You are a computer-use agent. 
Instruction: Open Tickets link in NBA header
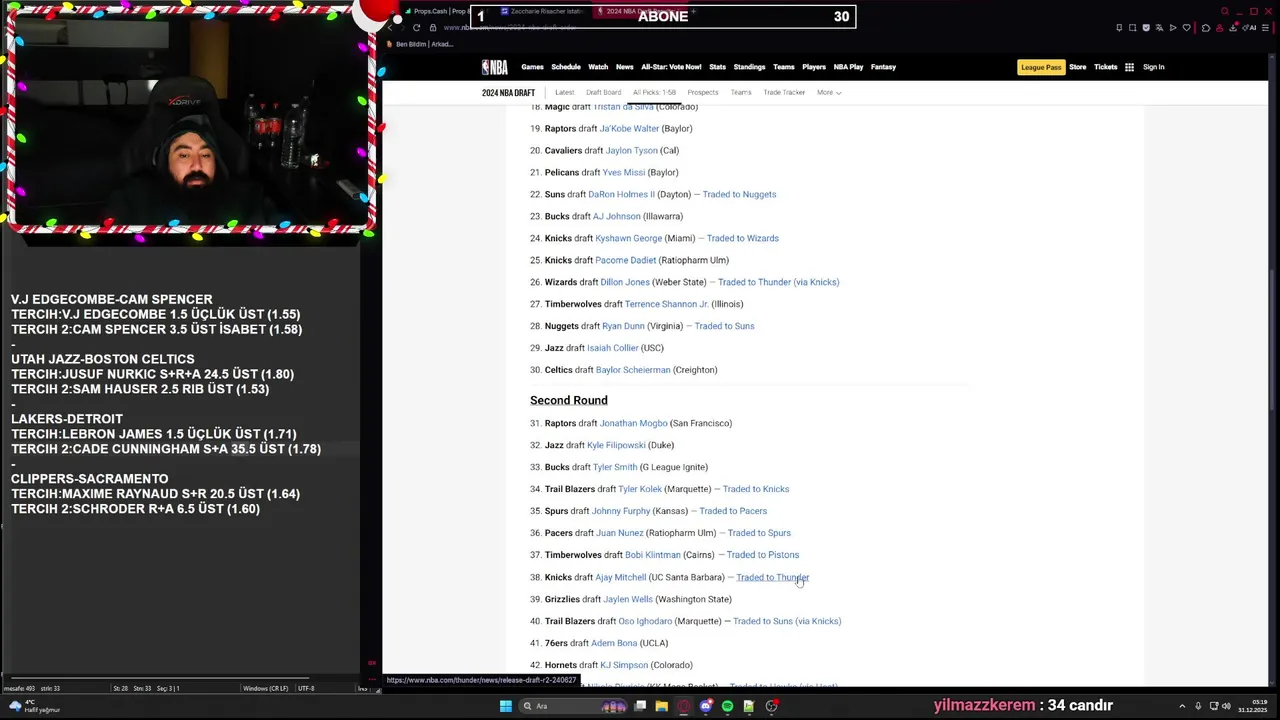1106,67
